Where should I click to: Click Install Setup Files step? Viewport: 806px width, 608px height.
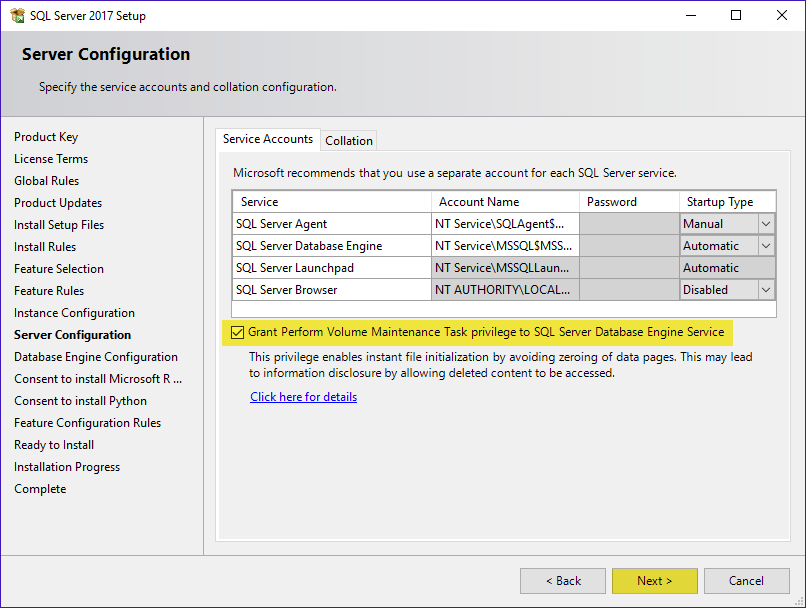[x=59, y=225]
